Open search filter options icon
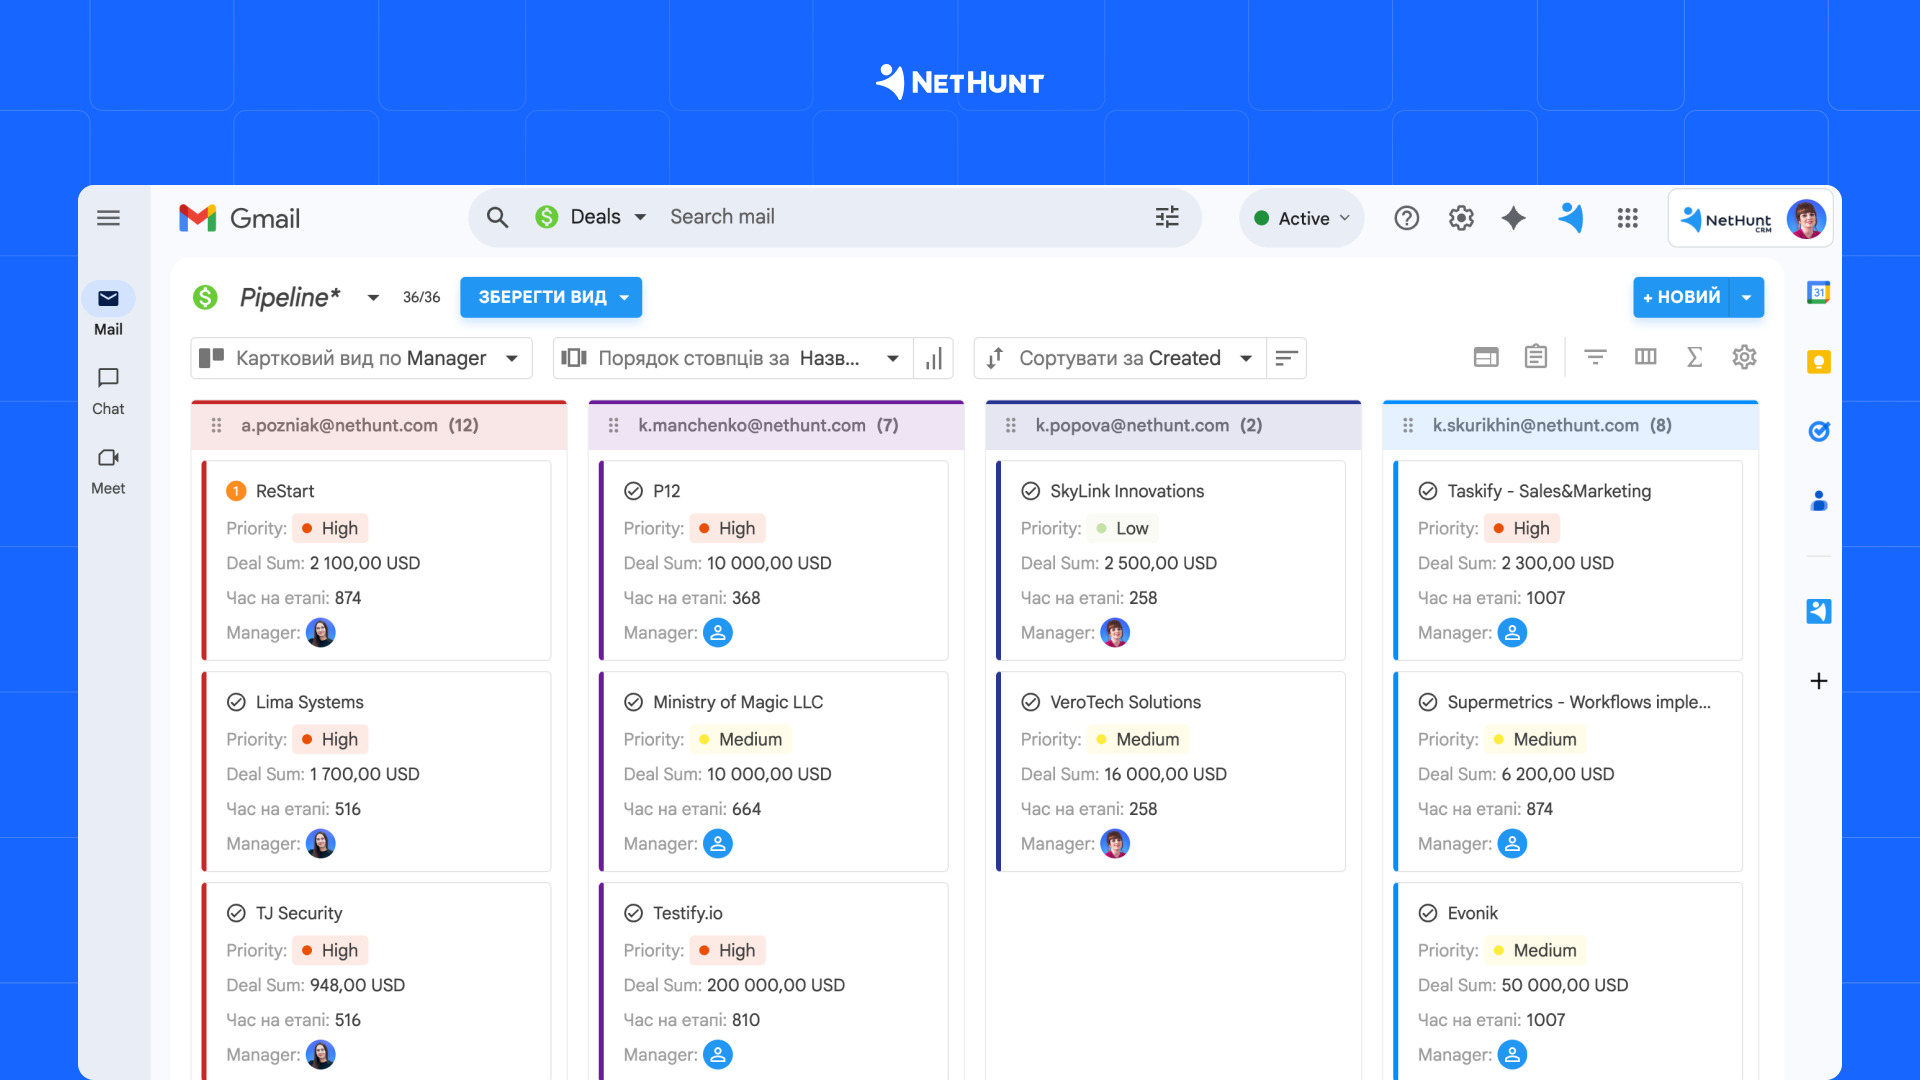This screenshot has width=1920, height=1080. (1167, 217)
